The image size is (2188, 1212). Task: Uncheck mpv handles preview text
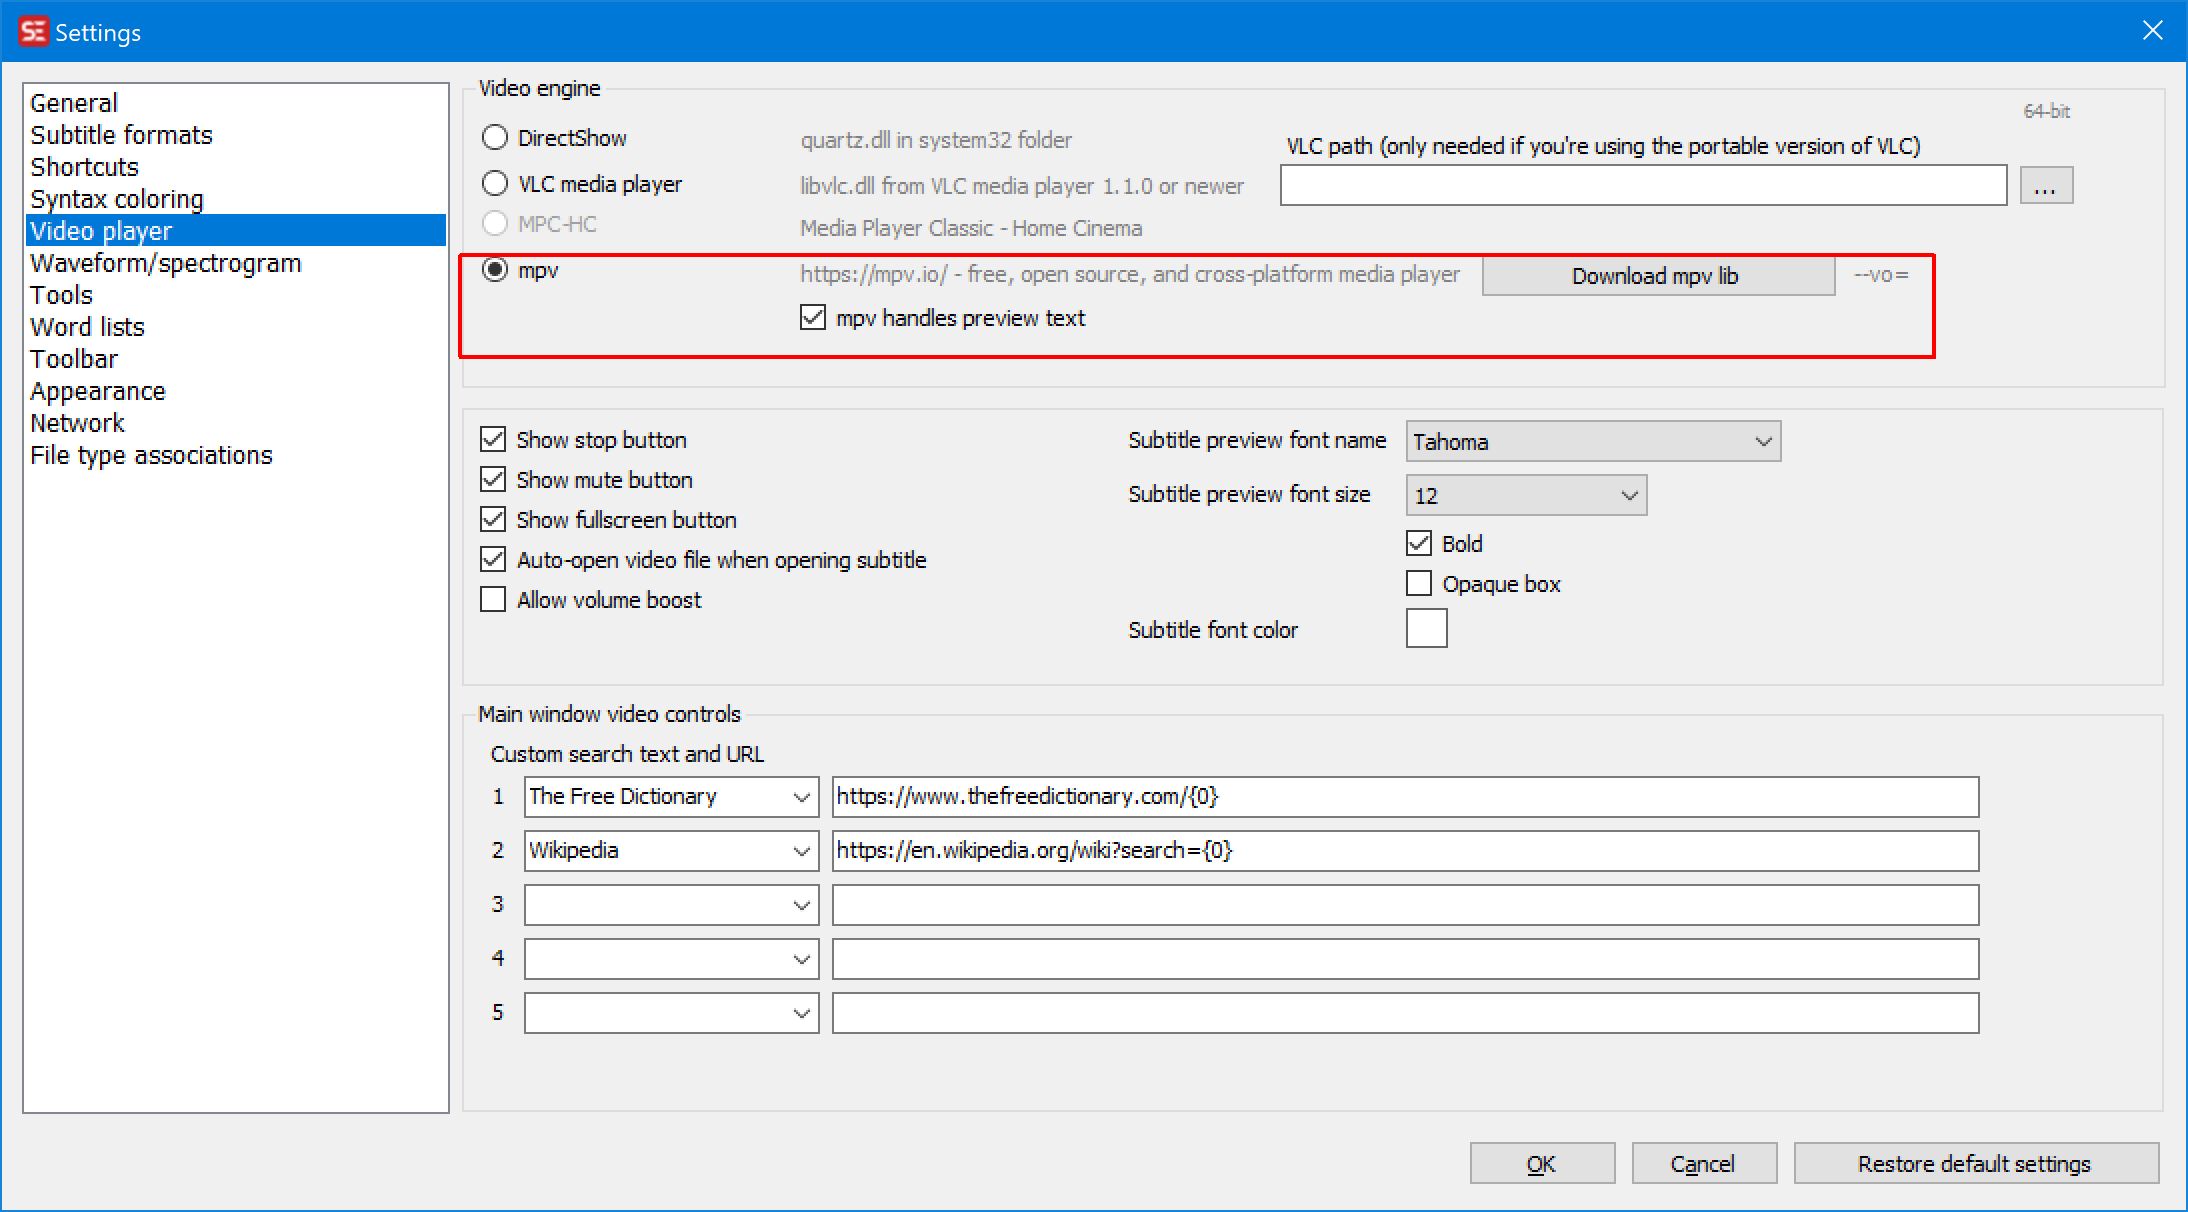813,318
